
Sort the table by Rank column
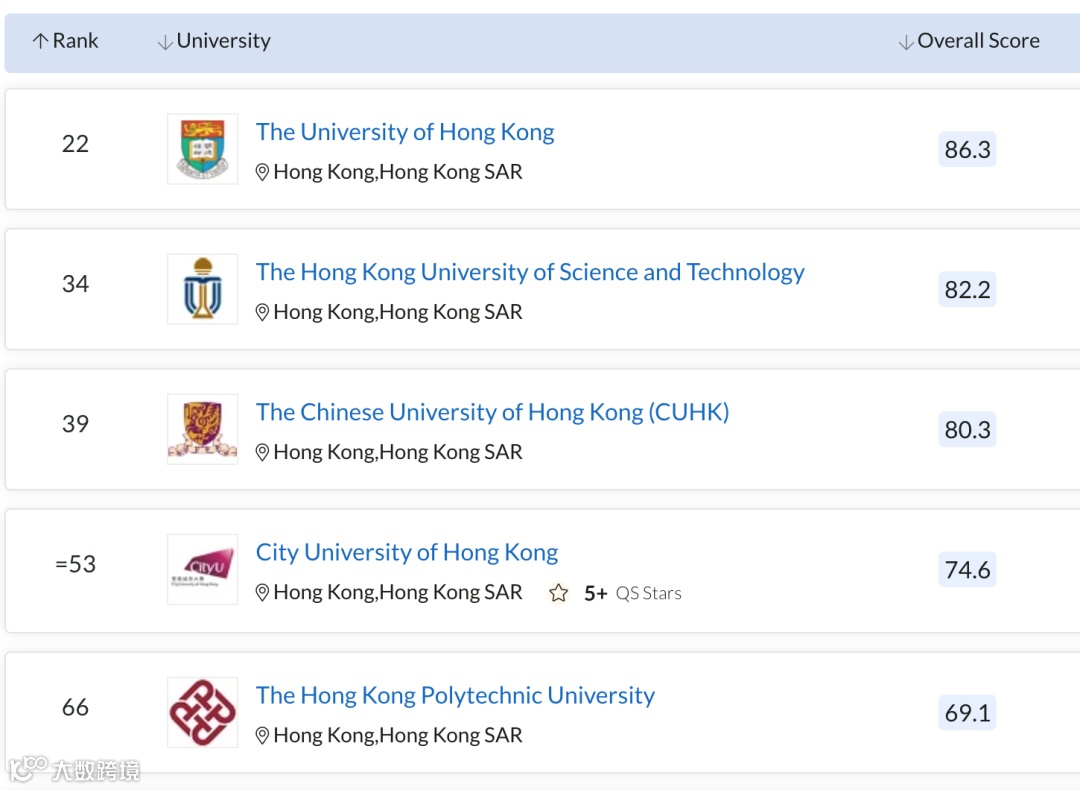(x=66, y=41)
